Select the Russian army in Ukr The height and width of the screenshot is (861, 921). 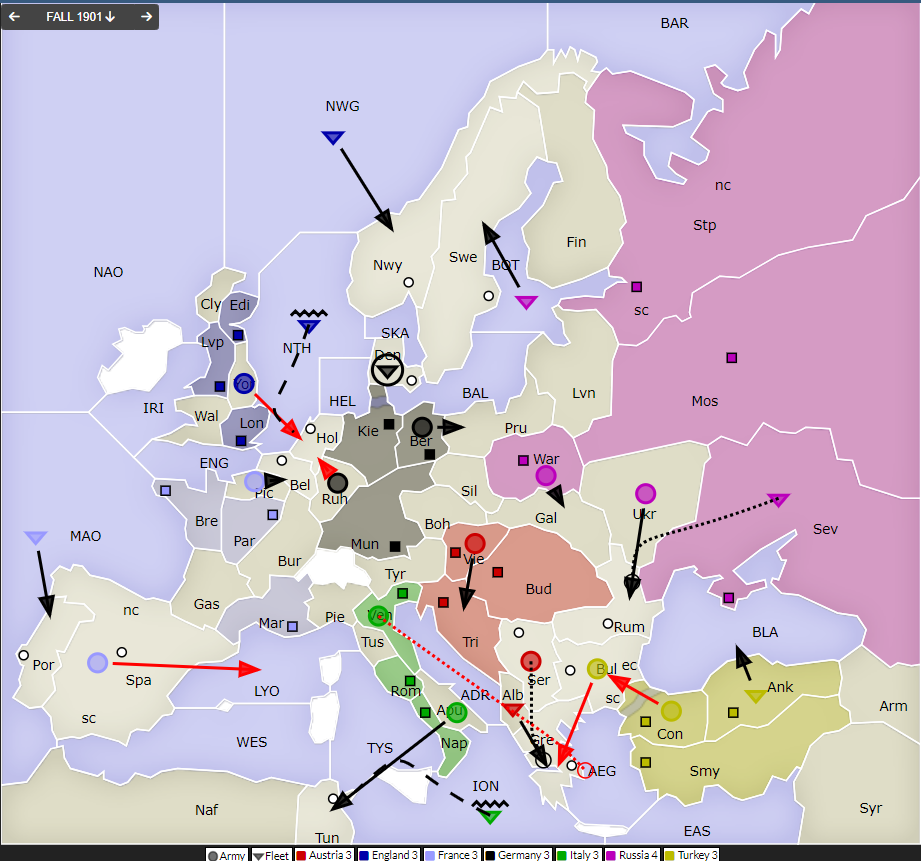tap(646, 493)
